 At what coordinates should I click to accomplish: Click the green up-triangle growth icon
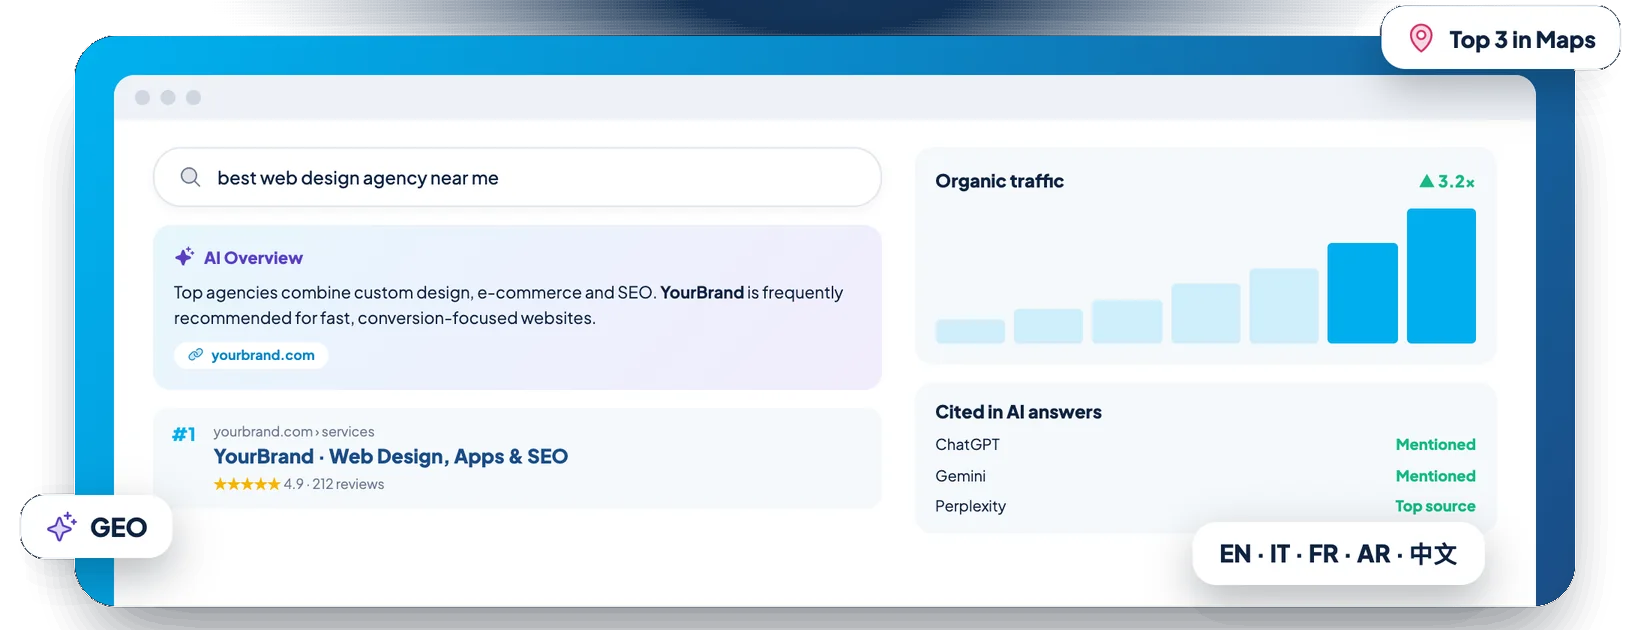1427,181
